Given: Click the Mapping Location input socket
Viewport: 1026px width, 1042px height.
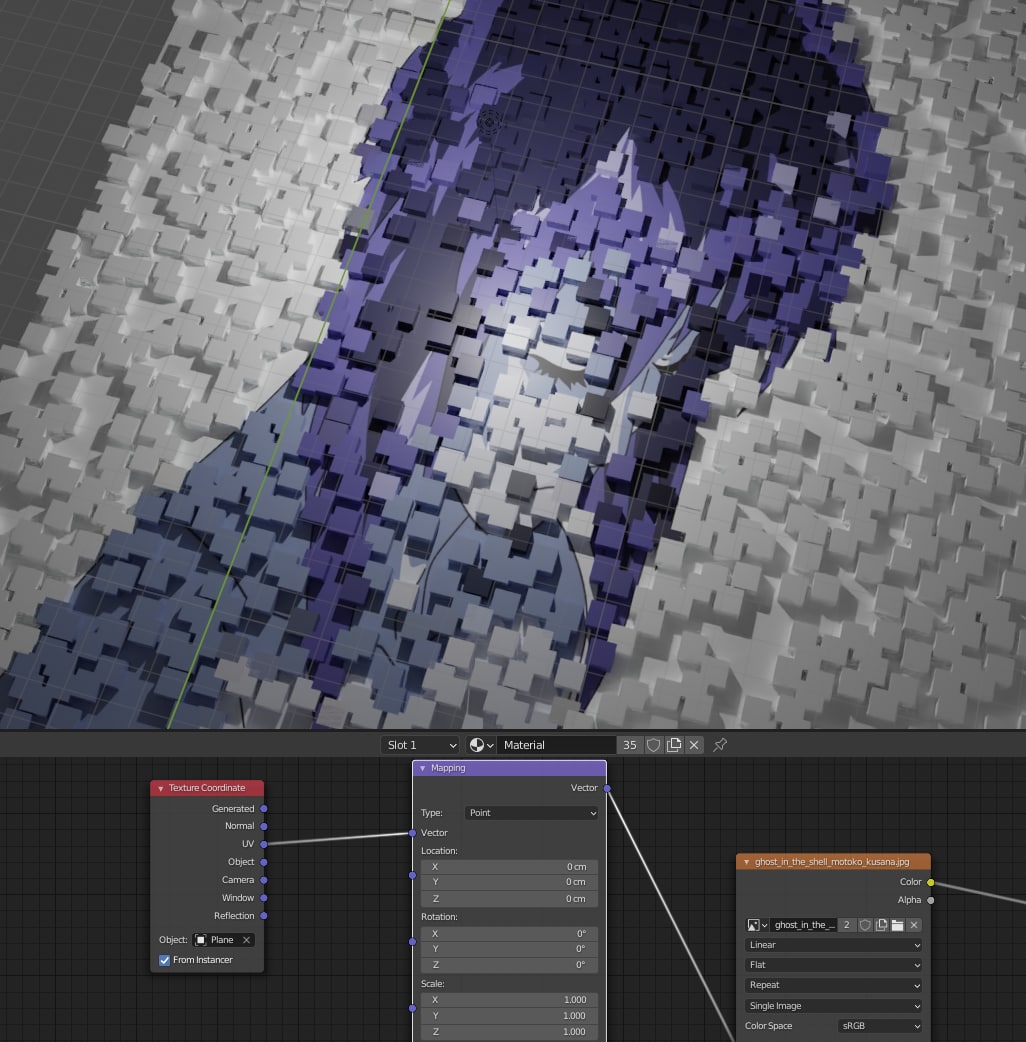Looking at the screenshot, I should tap(413, 875).
